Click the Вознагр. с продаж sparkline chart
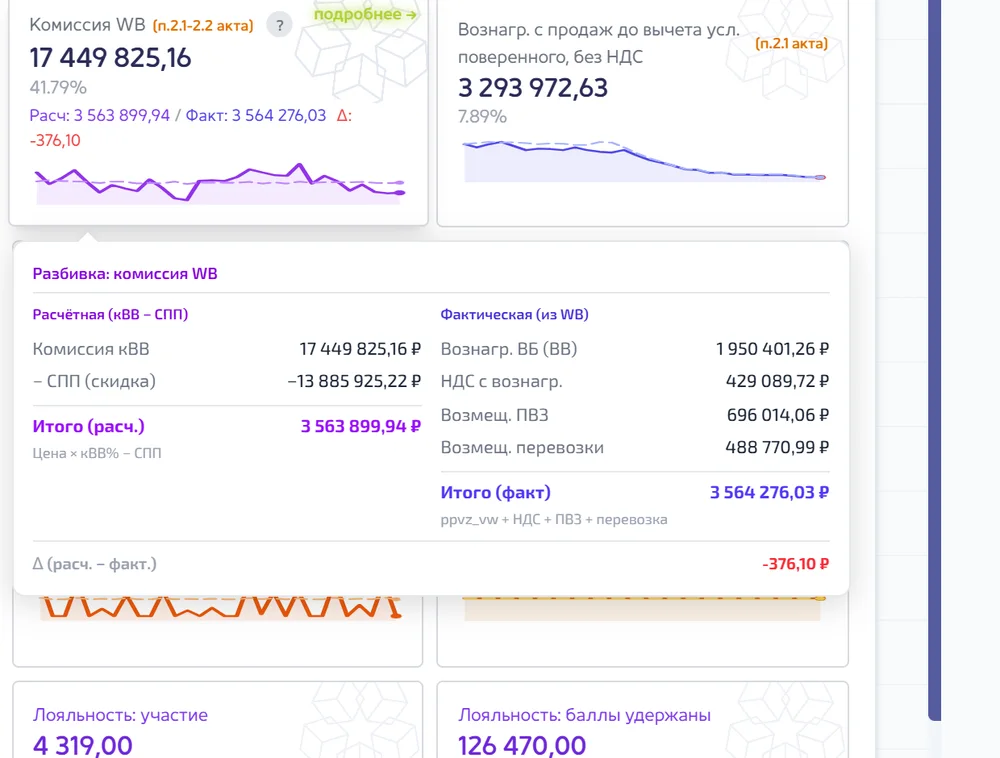Image resolution: width=1000 pixels, height=758 pixels. point(644,161)
